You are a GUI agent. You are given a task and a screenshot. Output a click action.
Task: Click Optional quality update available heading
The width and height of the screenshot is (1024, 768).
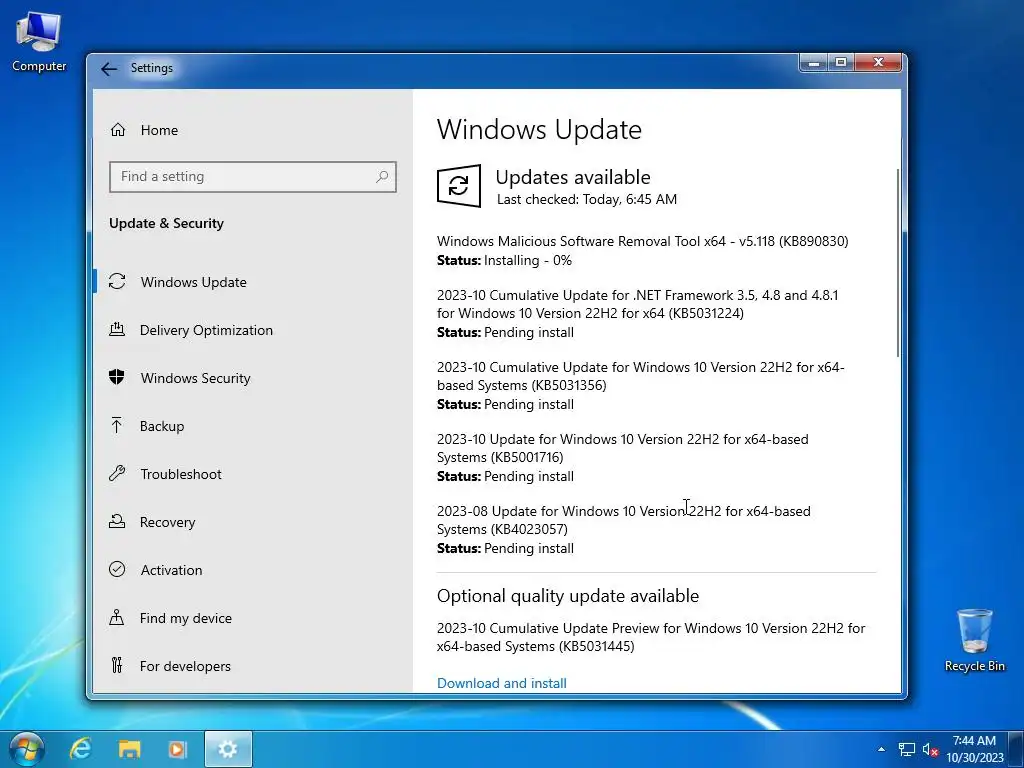click(x=568, y=596)
